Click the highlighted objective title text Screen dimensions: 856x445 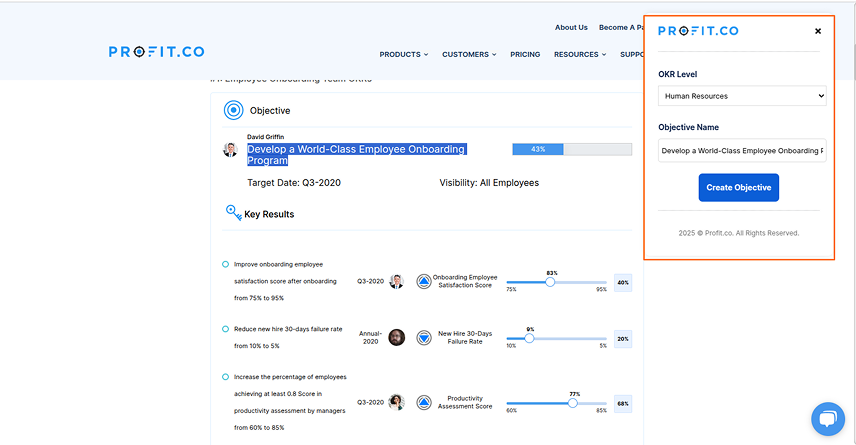[356, 155]
